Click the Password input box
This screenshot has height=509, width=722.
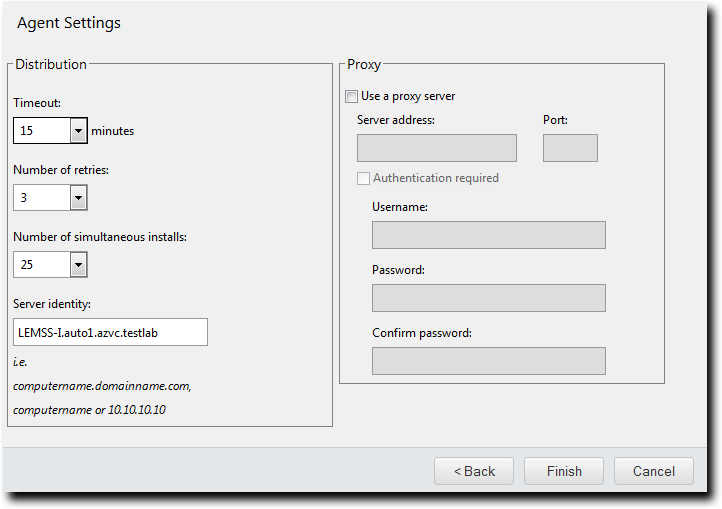pos(488,298)
